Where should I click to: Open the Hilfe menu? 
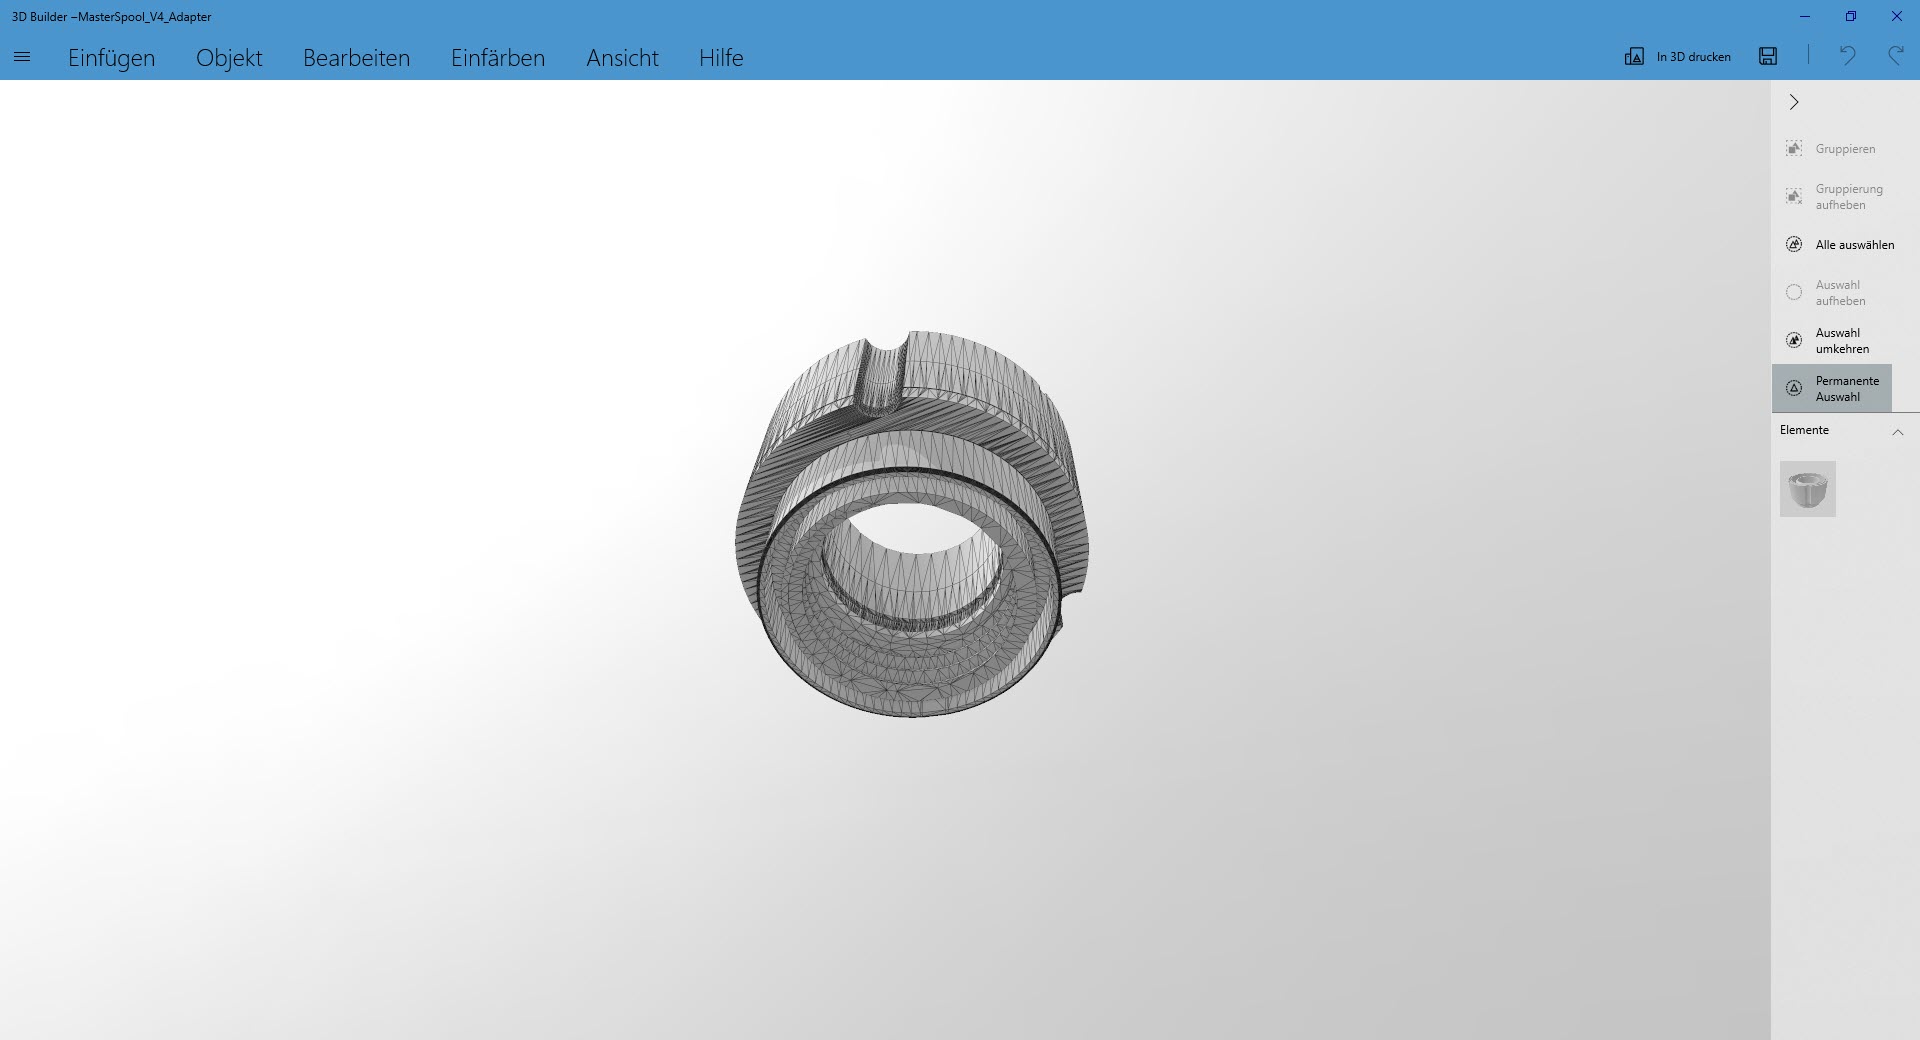pyautogui.click(x=721, y=58)
